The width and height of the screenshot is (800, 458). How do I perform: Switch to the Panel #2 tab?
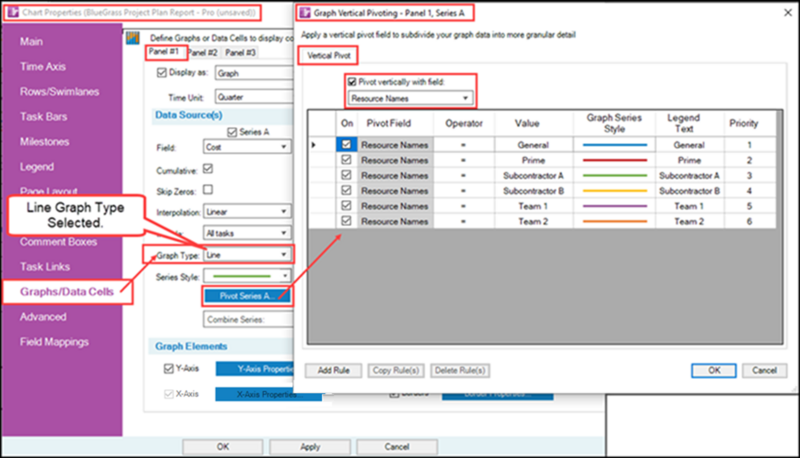tap(203, 53)
